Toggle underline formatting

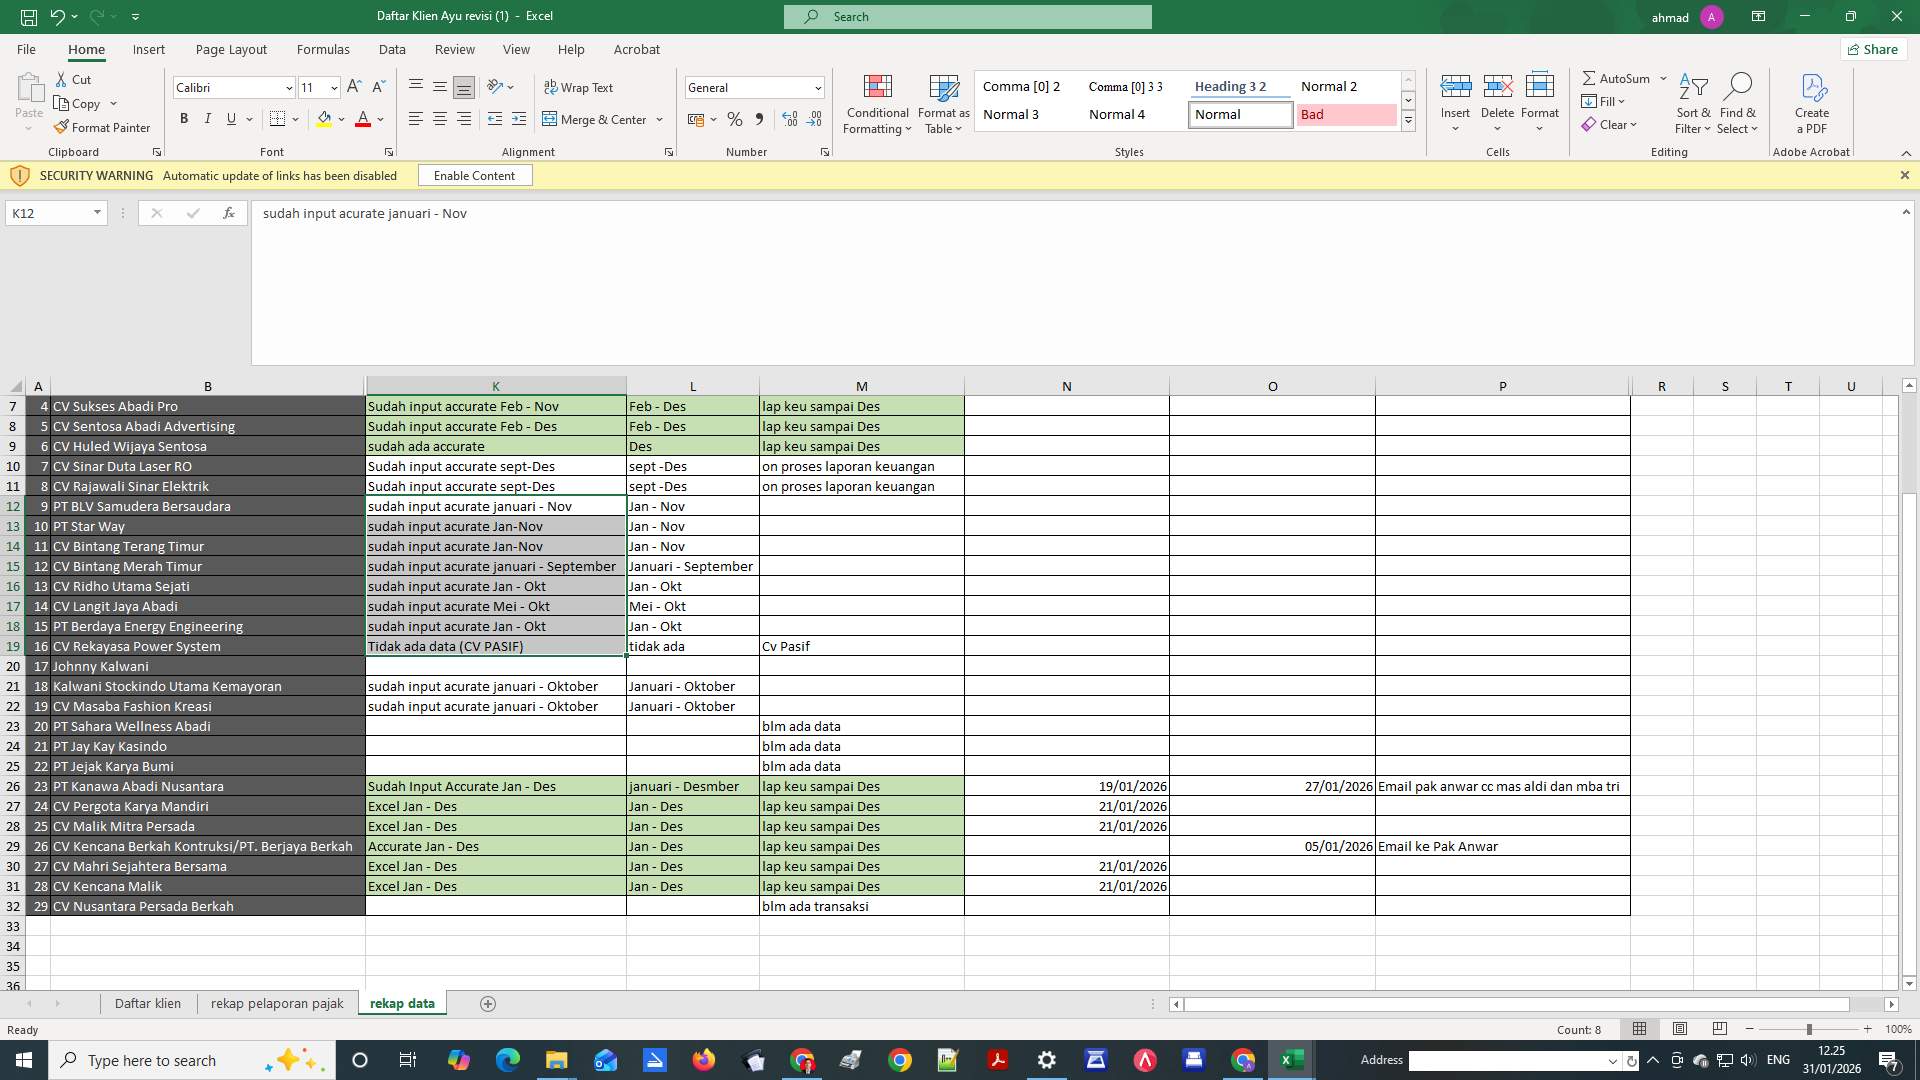231,119
